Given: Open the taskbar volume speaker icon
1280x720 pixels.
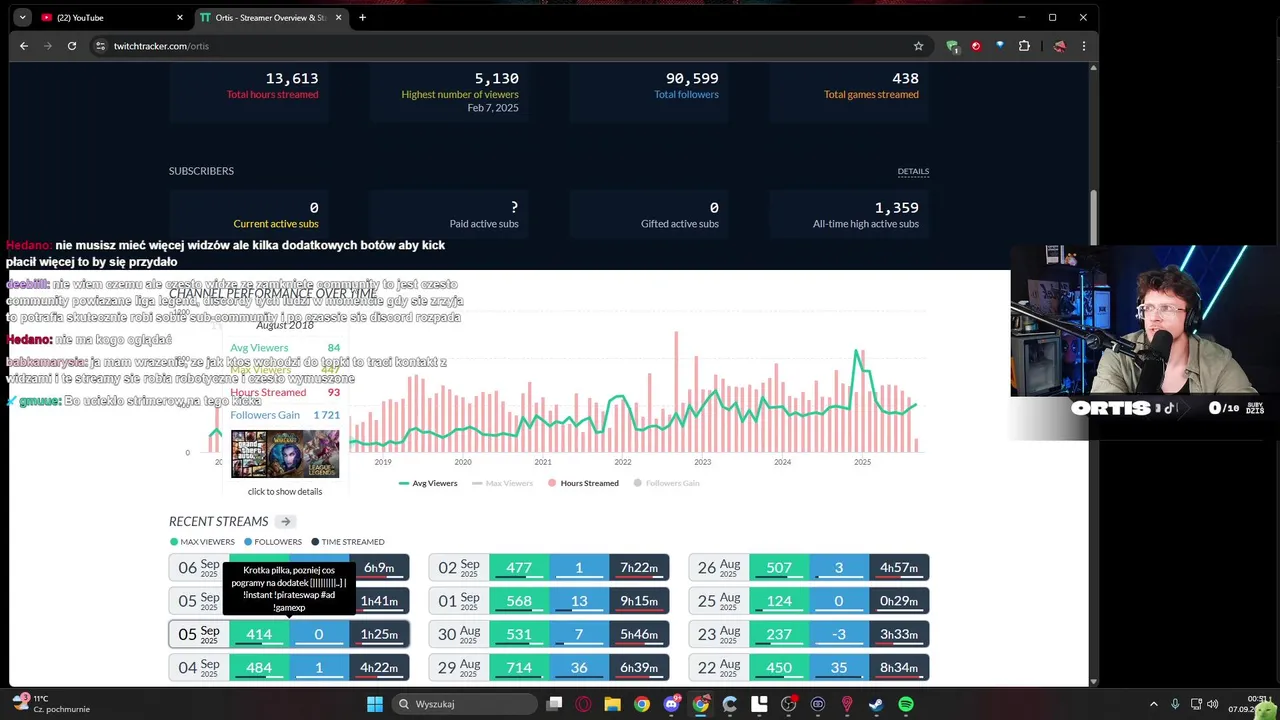Looking at the screenshot, I should coord(1212,704).
